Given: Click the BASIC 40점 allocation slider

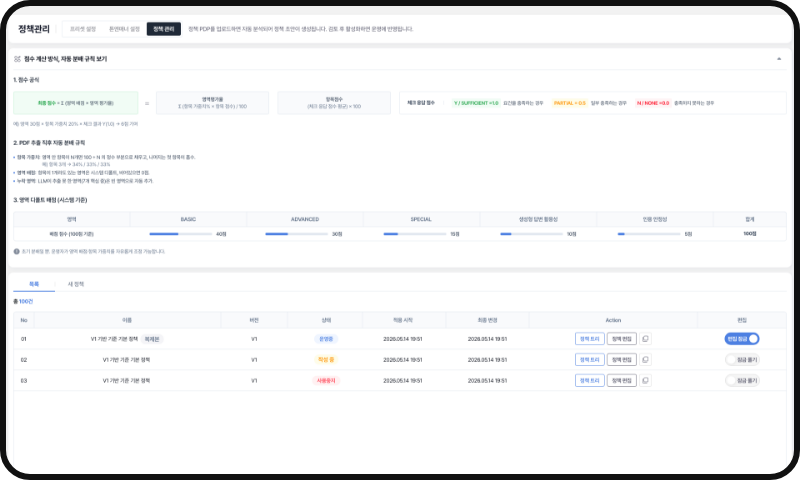Looking at the screenshot, I should (x=181, y=234).
